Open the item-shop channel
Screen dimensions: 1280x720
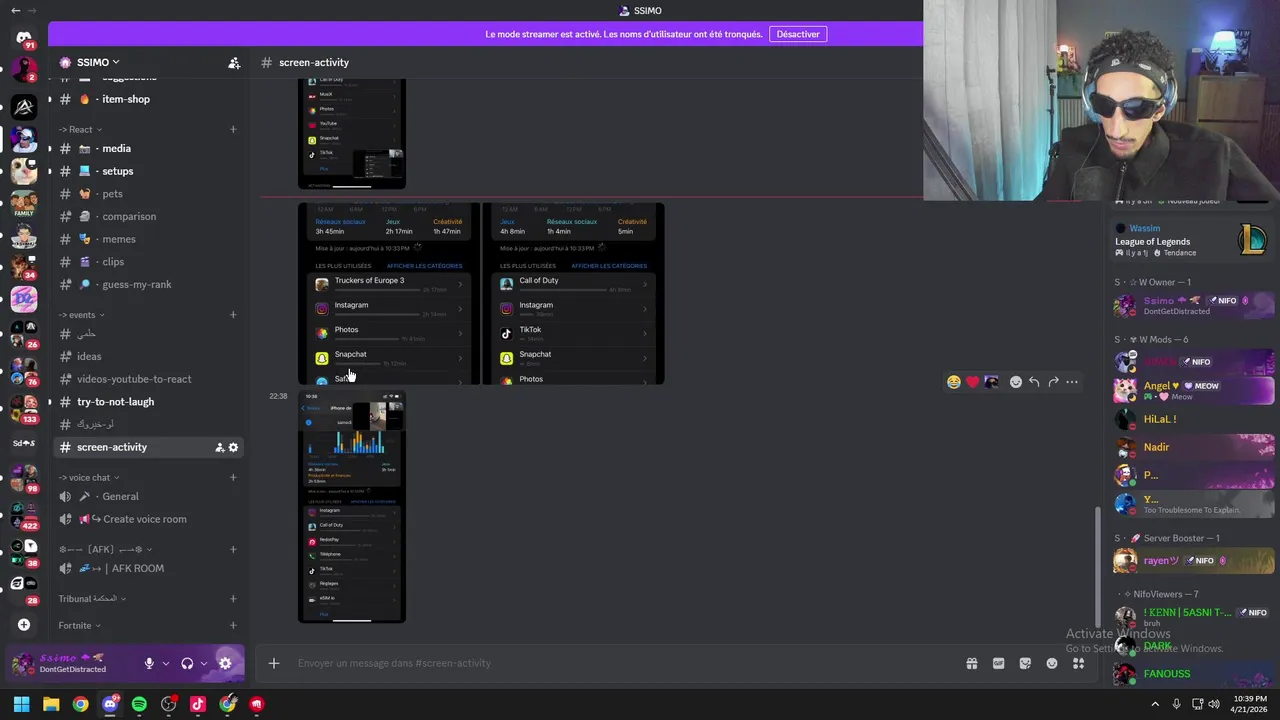click(x=148, y=99)
